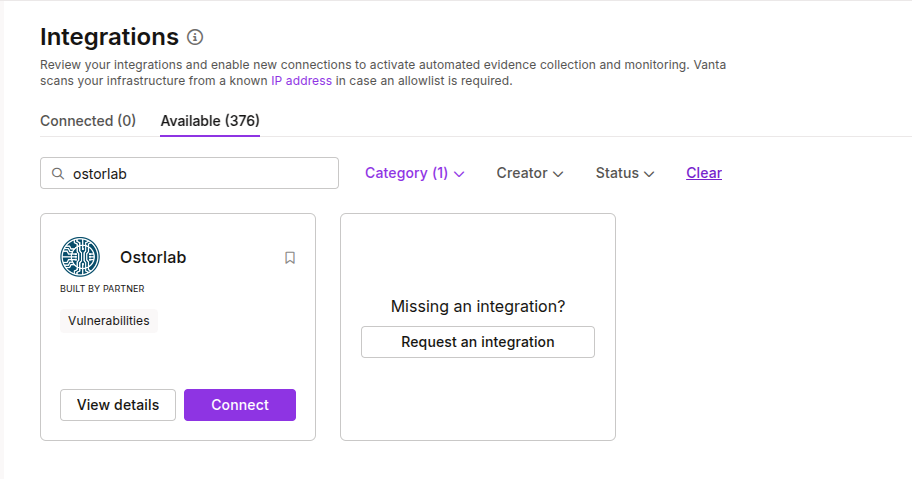The image size is (912, 479).
Task: Click the Missing an integration? text
Action: (477, 306)
